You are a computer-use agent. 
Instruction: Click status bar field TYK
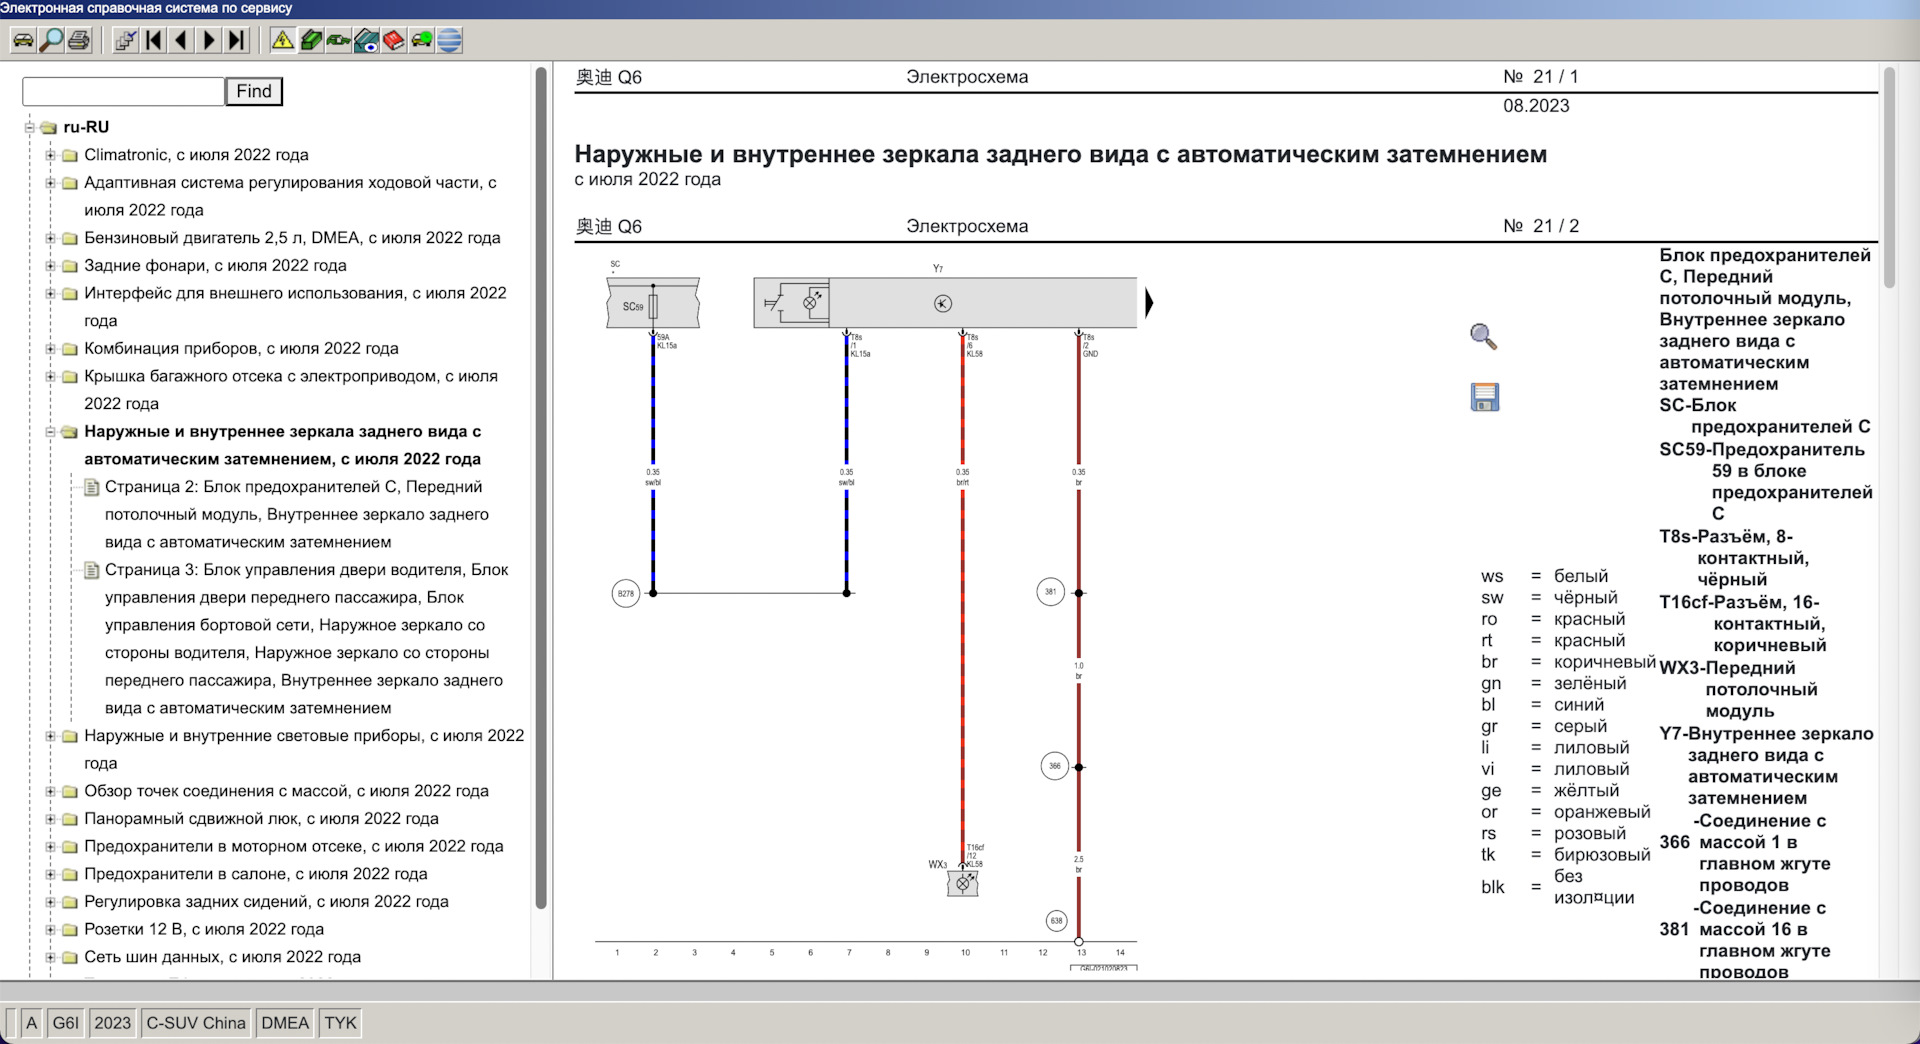(340, 1023)
